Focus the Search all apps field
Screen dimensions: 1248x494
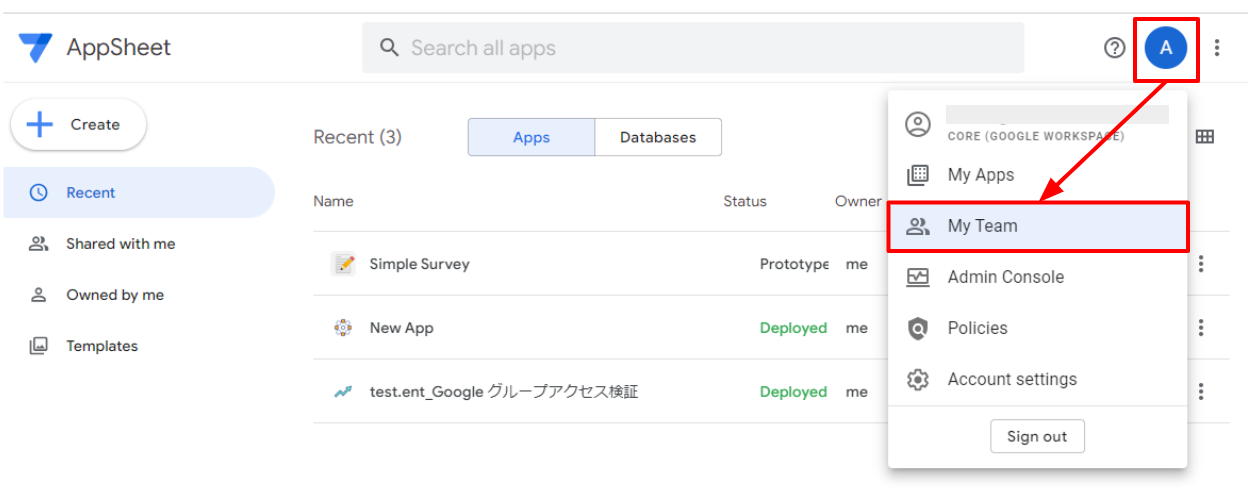[x=693, y=48]
